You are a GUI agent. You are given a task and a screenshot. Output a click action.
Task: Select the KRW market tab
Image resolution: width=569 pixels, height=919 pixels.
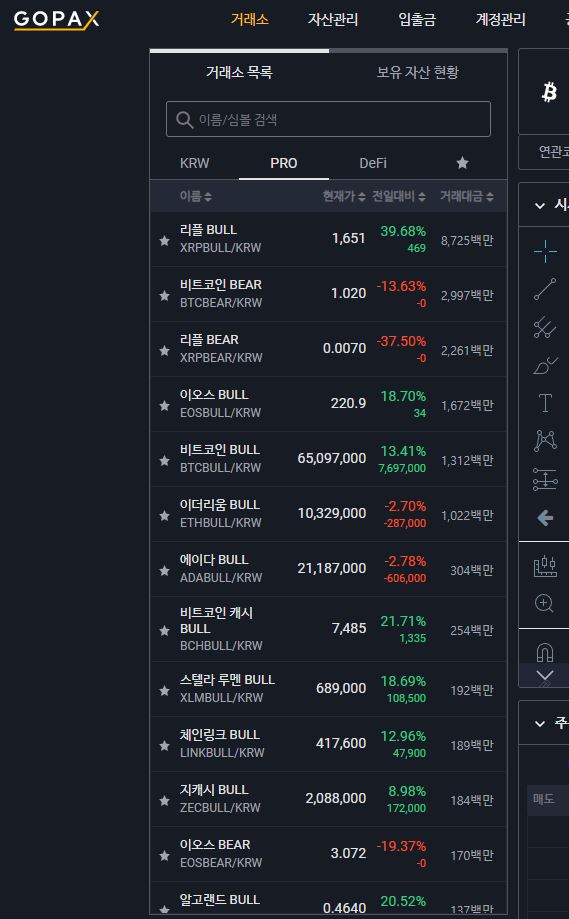[195, 163]
